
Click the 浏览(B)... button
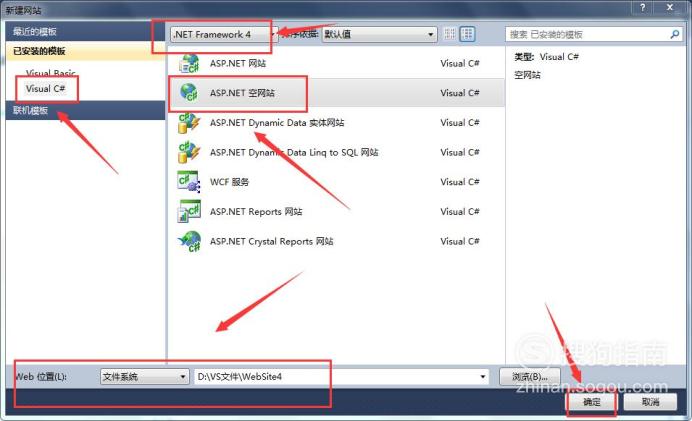pyautogui.click(x=530, y=376)
